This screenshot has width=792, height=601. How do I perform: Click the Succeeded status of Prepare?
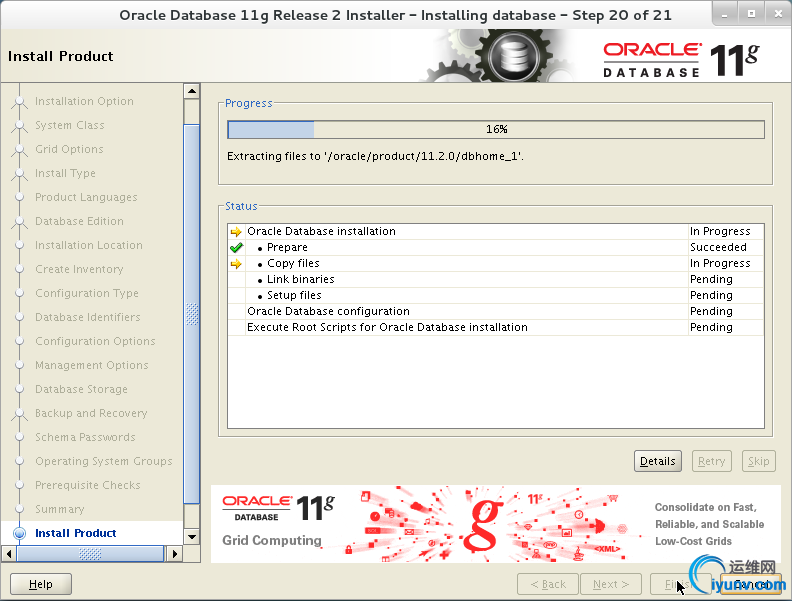718,247
